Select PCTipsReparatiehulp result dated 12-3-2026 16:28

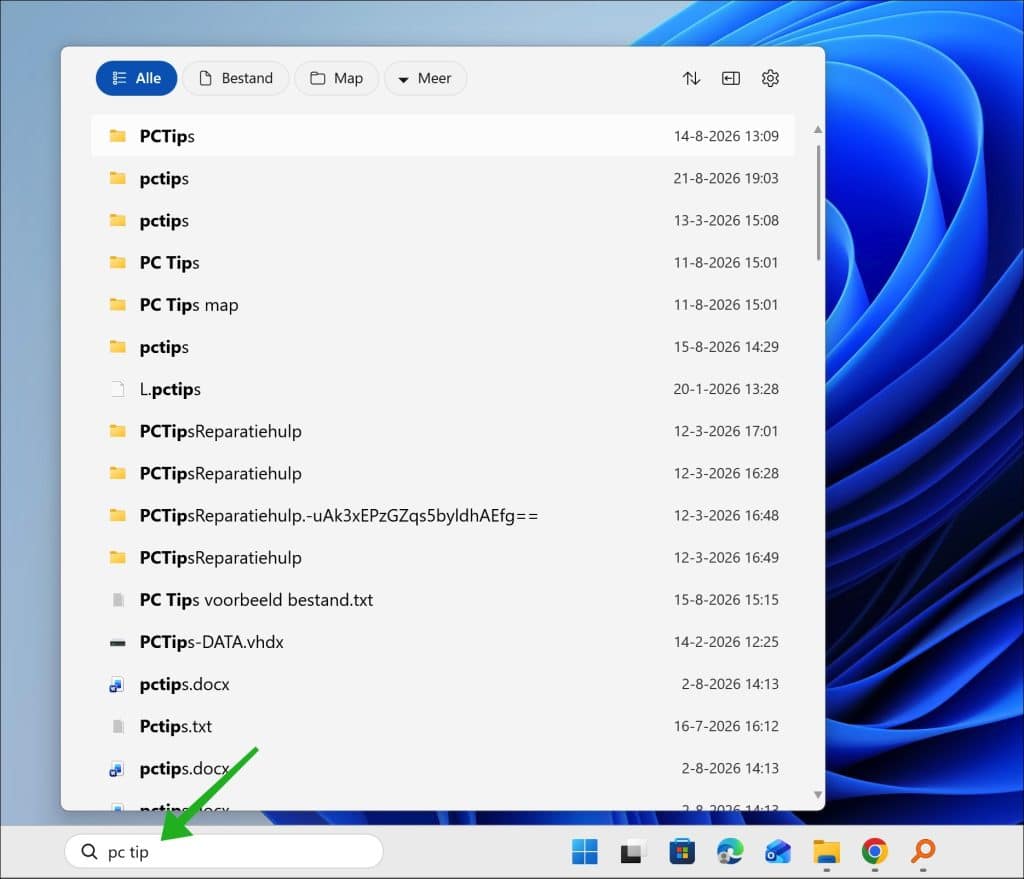443,473
